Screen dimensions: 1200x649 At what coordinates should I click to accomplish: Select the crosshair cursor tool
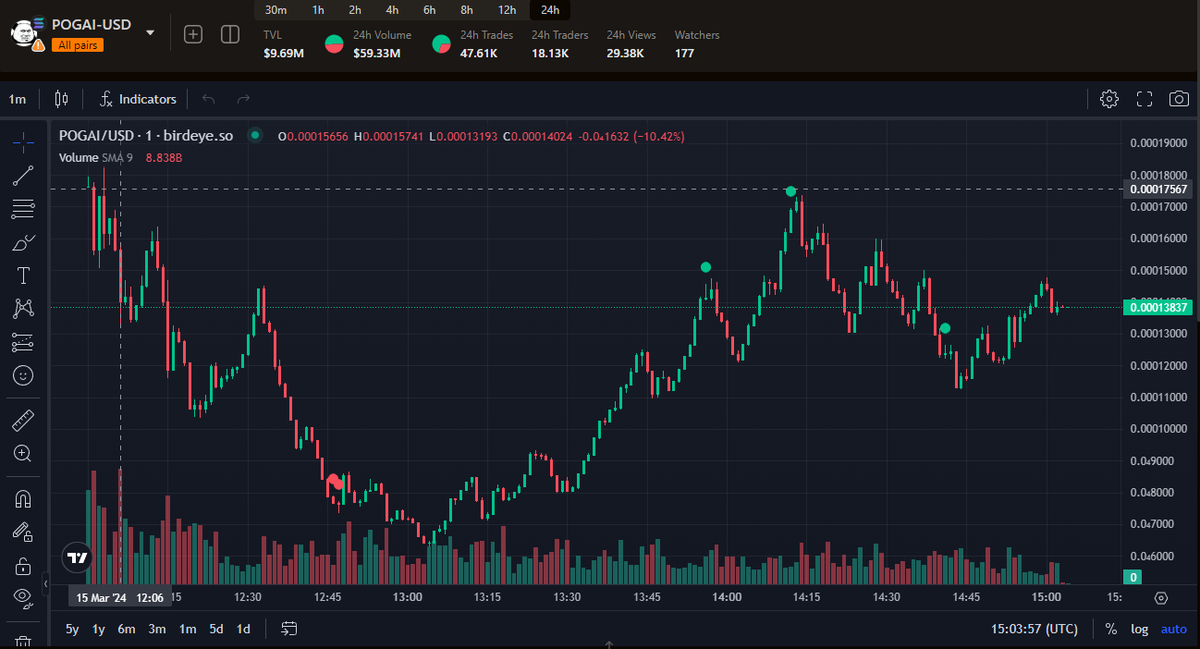(x=22, y=142)
